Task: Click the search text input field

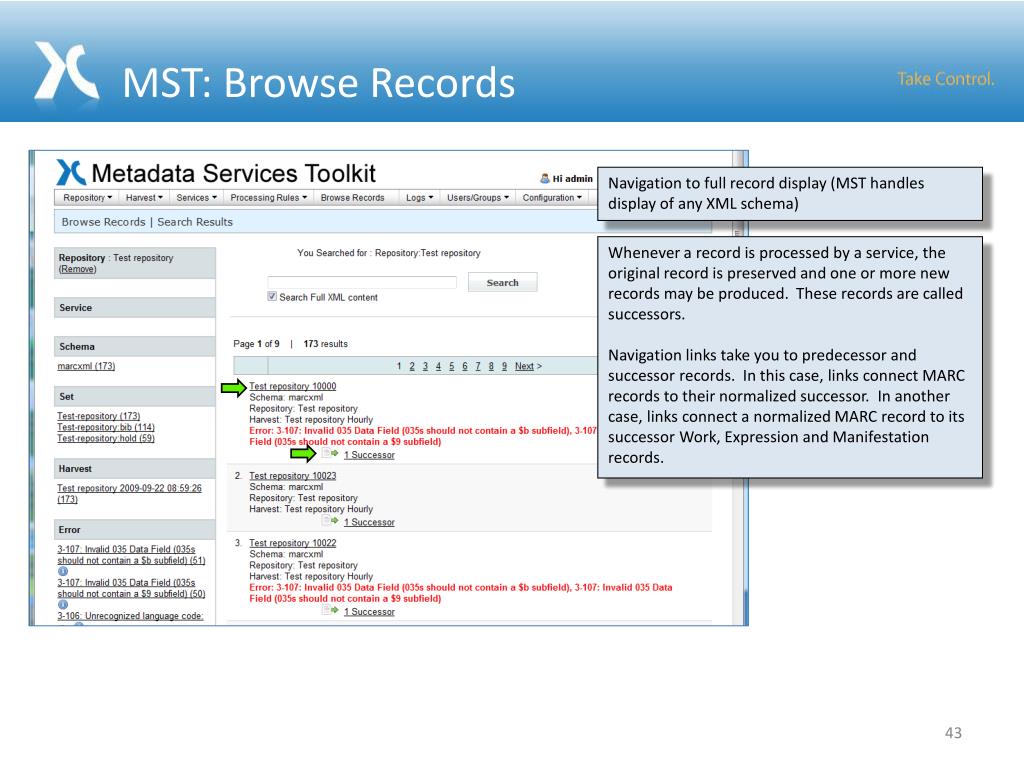Action: (x=362, y=282)
